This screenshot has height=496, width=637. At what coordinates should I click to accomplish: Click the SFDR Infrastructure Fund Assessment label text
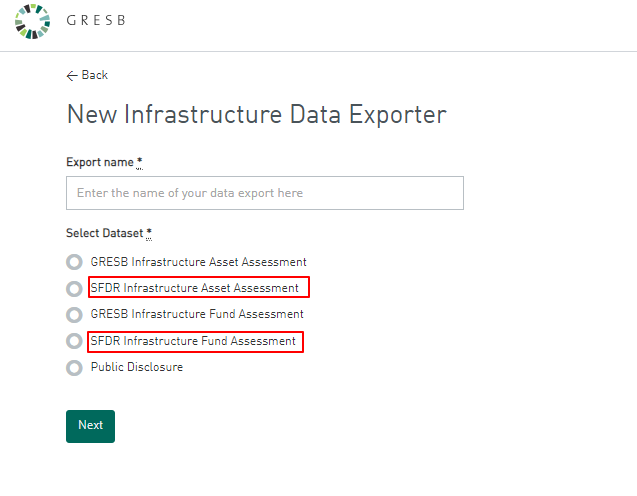click(193, 341)
